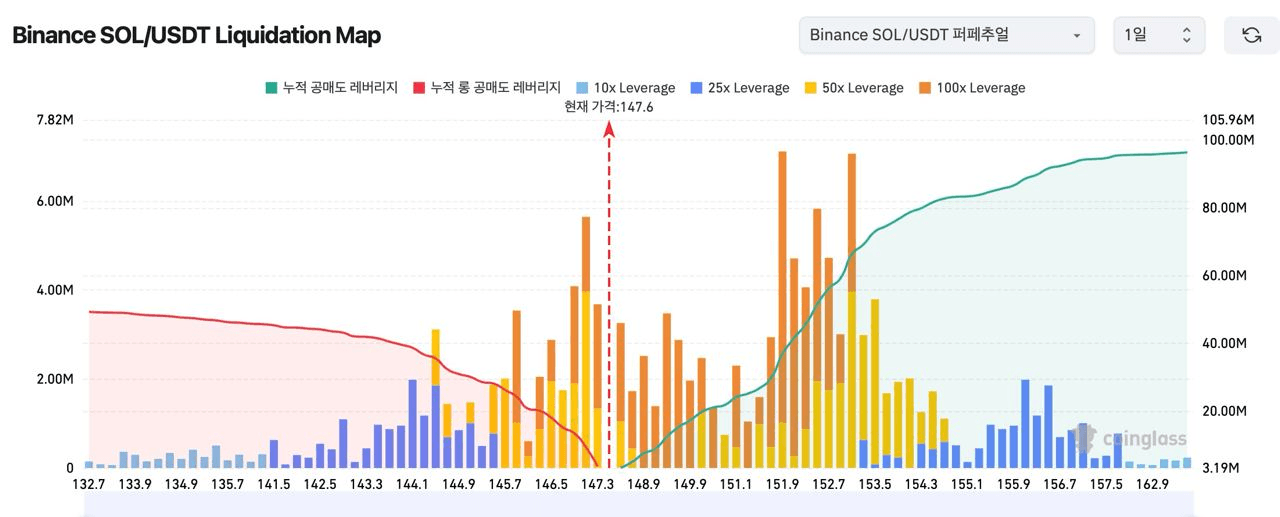Click the 157.5 x-axis label
This screenshot has height=517, width=1280.
(x=1106, y=484)
